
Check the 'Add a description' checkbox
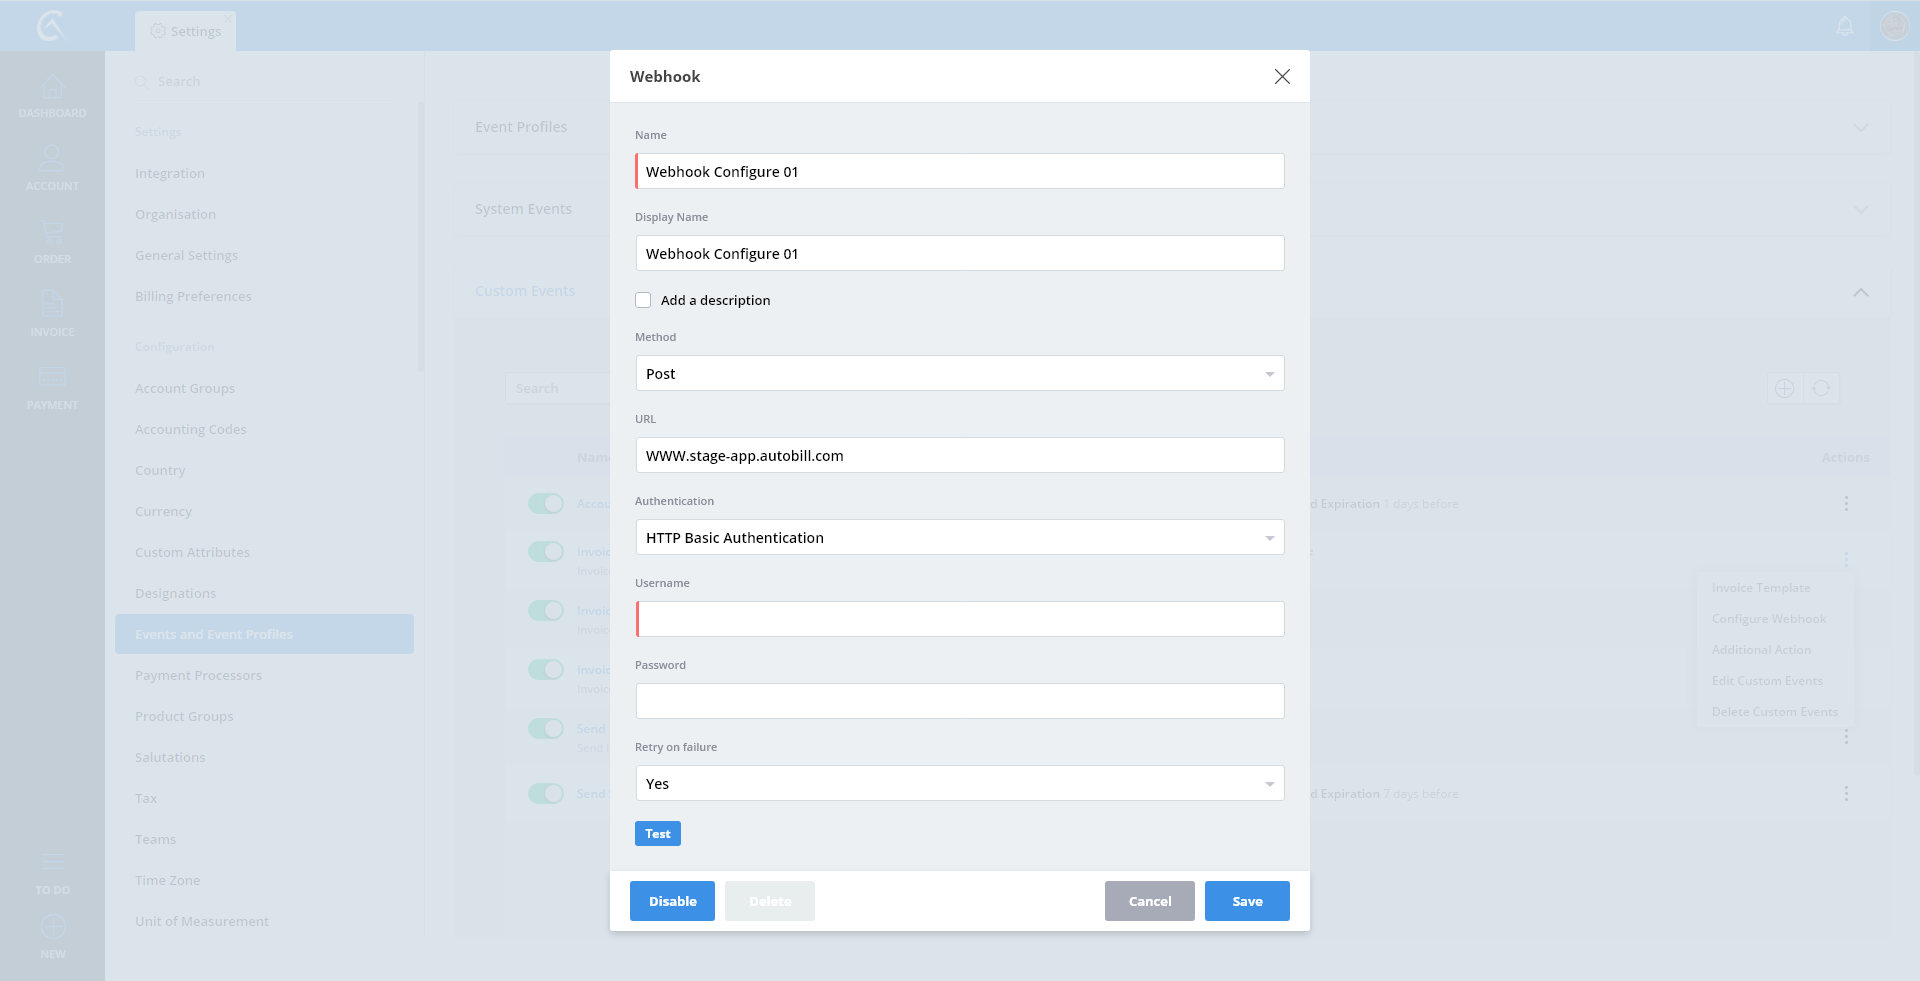643,300
